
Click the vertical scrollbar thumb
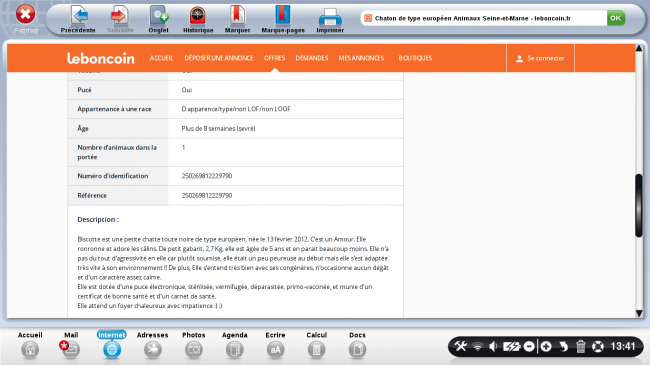(639, 206)
